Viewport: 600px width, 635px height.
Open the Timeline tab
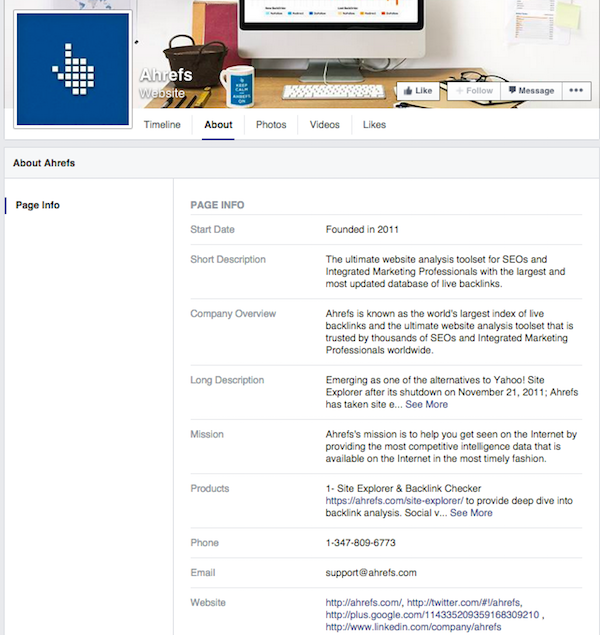(162, 125)
